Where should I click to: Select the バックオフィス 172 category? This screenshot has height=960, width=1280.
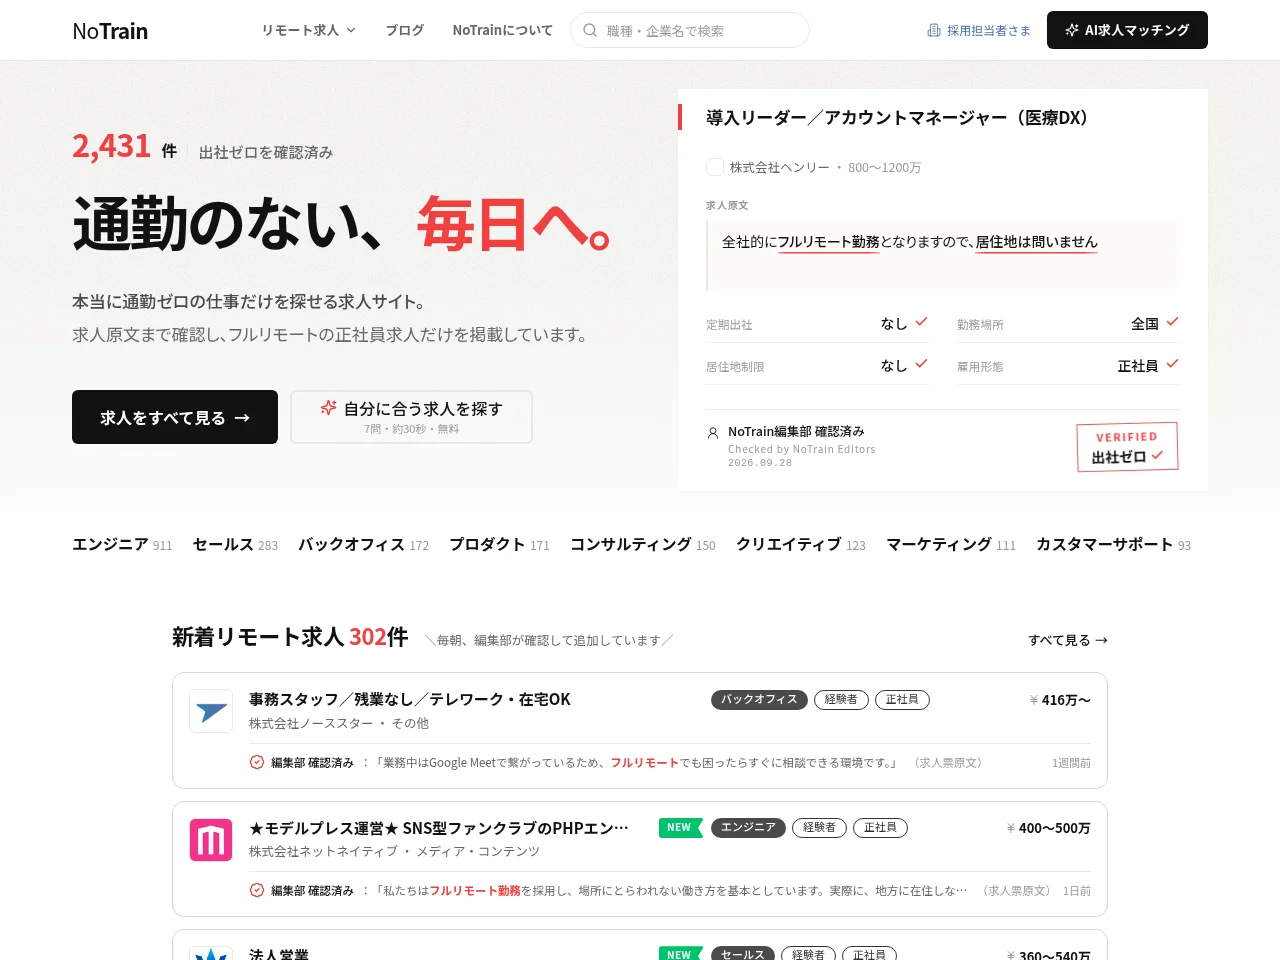click(x=363, y=544)
